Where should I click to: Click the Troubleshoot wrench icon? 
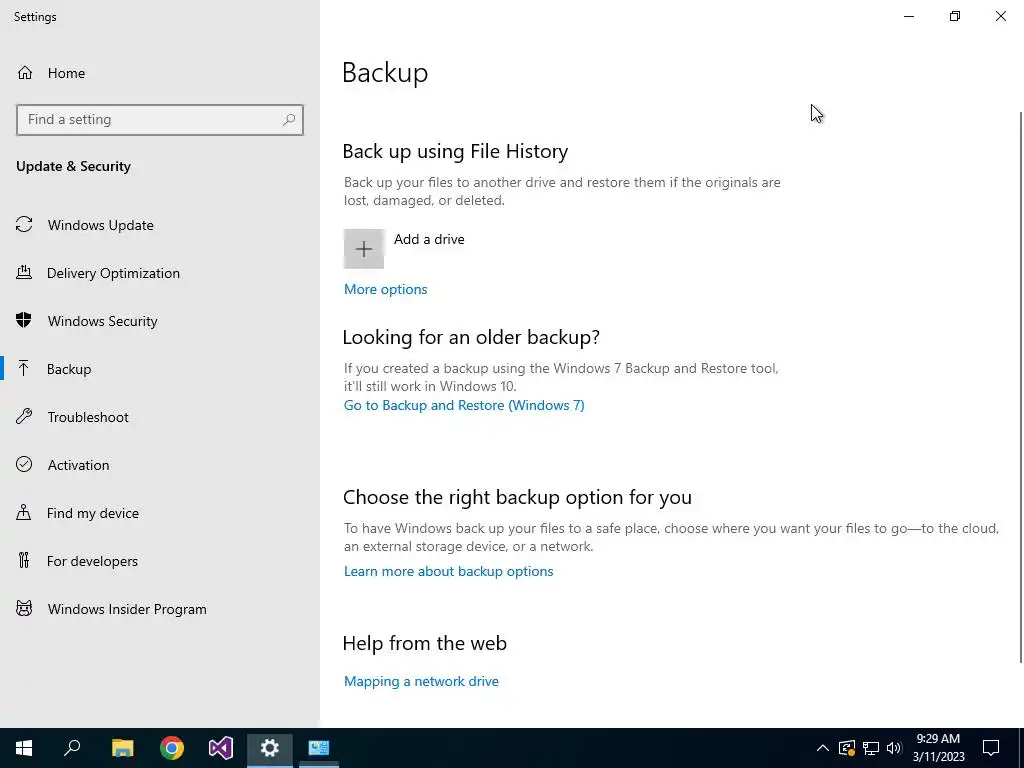[24, 416]
